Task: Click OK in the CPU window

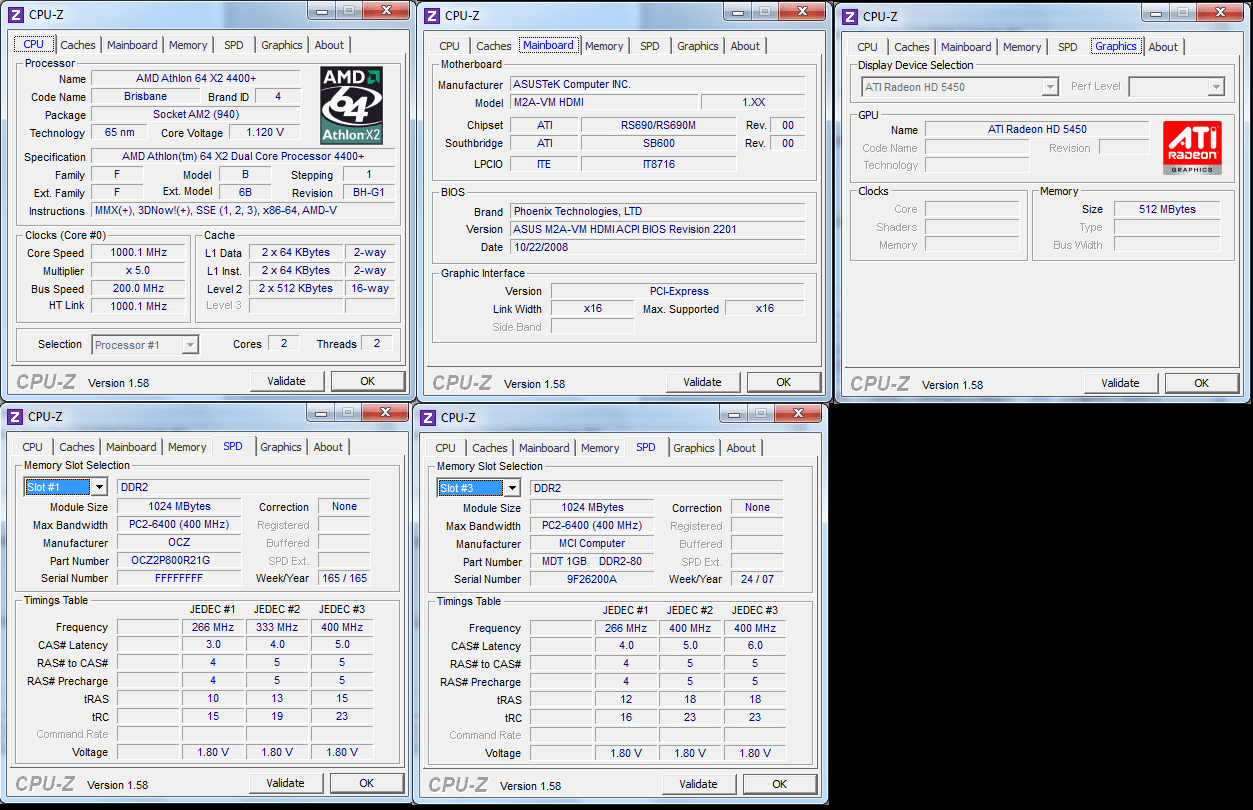Action: [367, 381]
